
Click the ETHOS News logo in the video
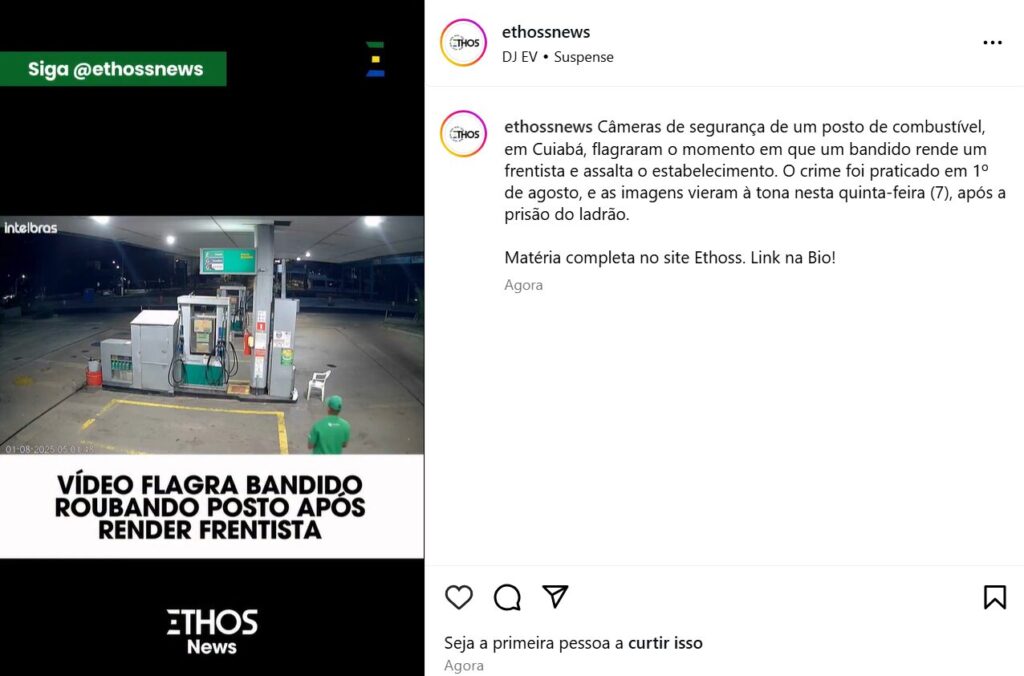[x=212, y=631]
